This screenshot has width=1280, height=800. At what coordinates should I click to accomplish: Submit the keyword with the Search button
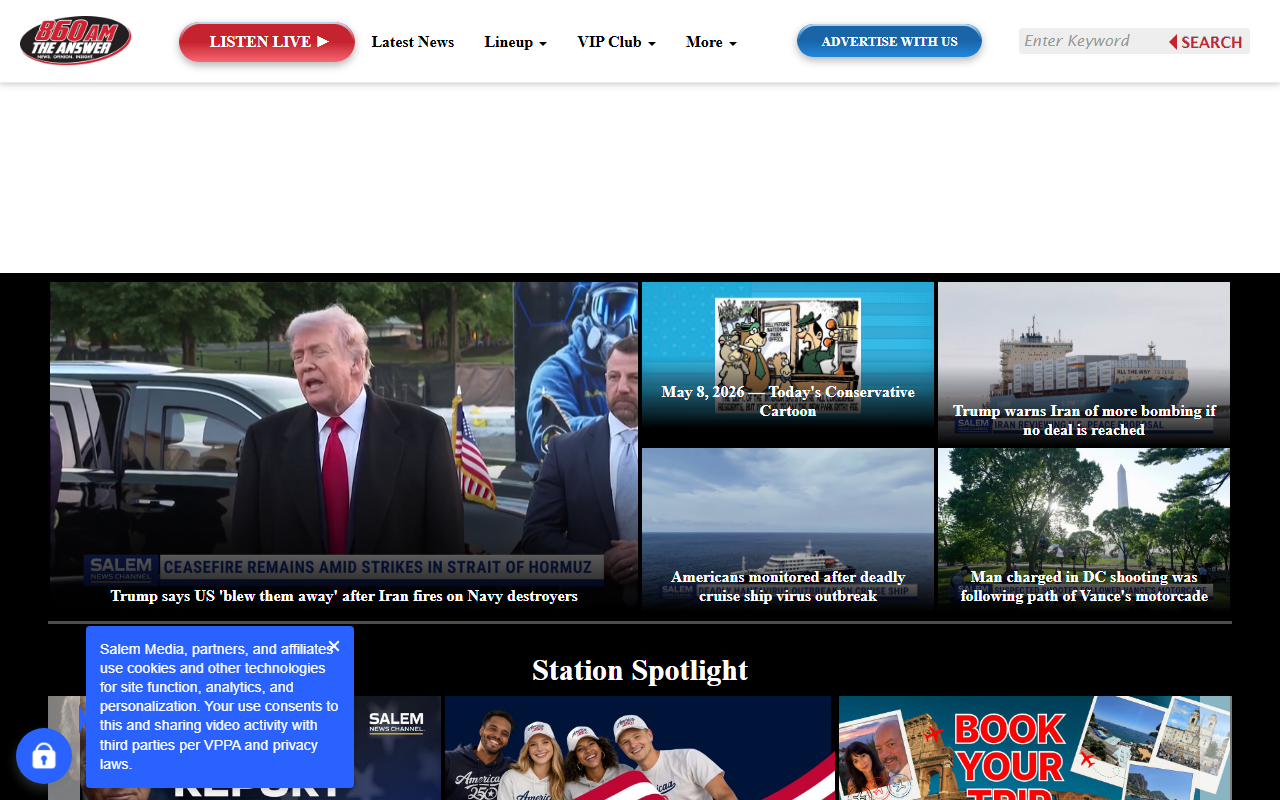coord(1206,42)
